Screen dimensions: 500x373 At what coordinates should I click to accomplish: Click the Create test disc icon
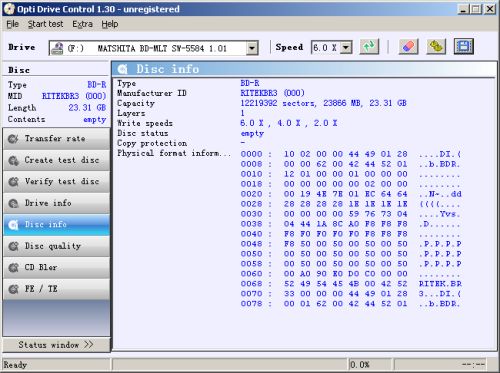pyautogui.click(x=13, y=160)
